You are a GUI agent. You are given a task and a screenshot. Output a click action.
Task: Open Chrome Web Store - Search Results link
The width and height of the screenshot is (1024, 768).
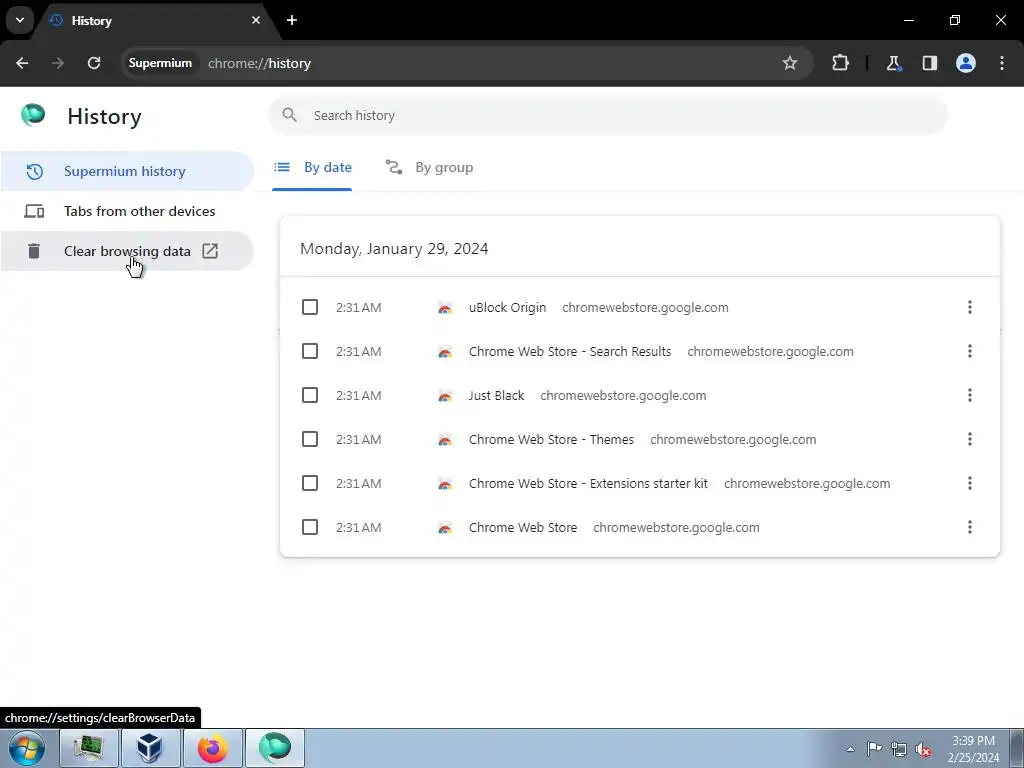click(570, 351)
